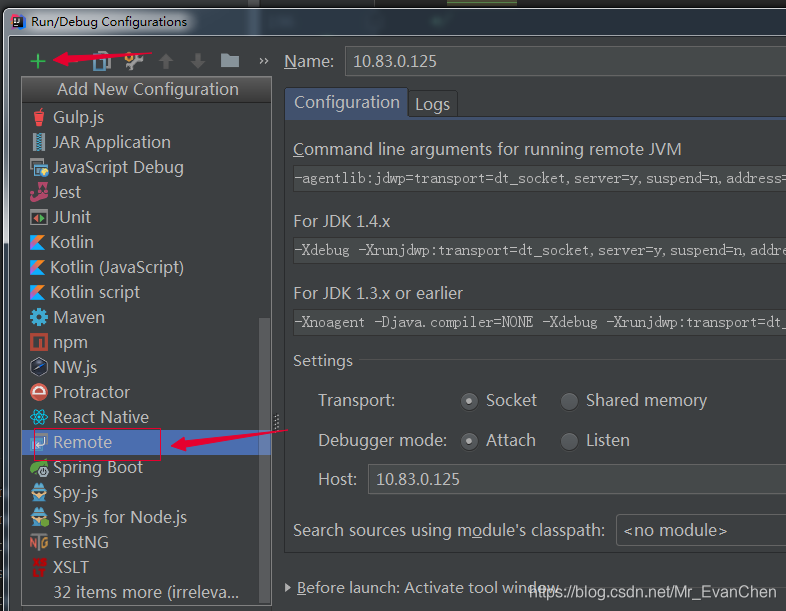Select Spring Boot list entry text

98,468
